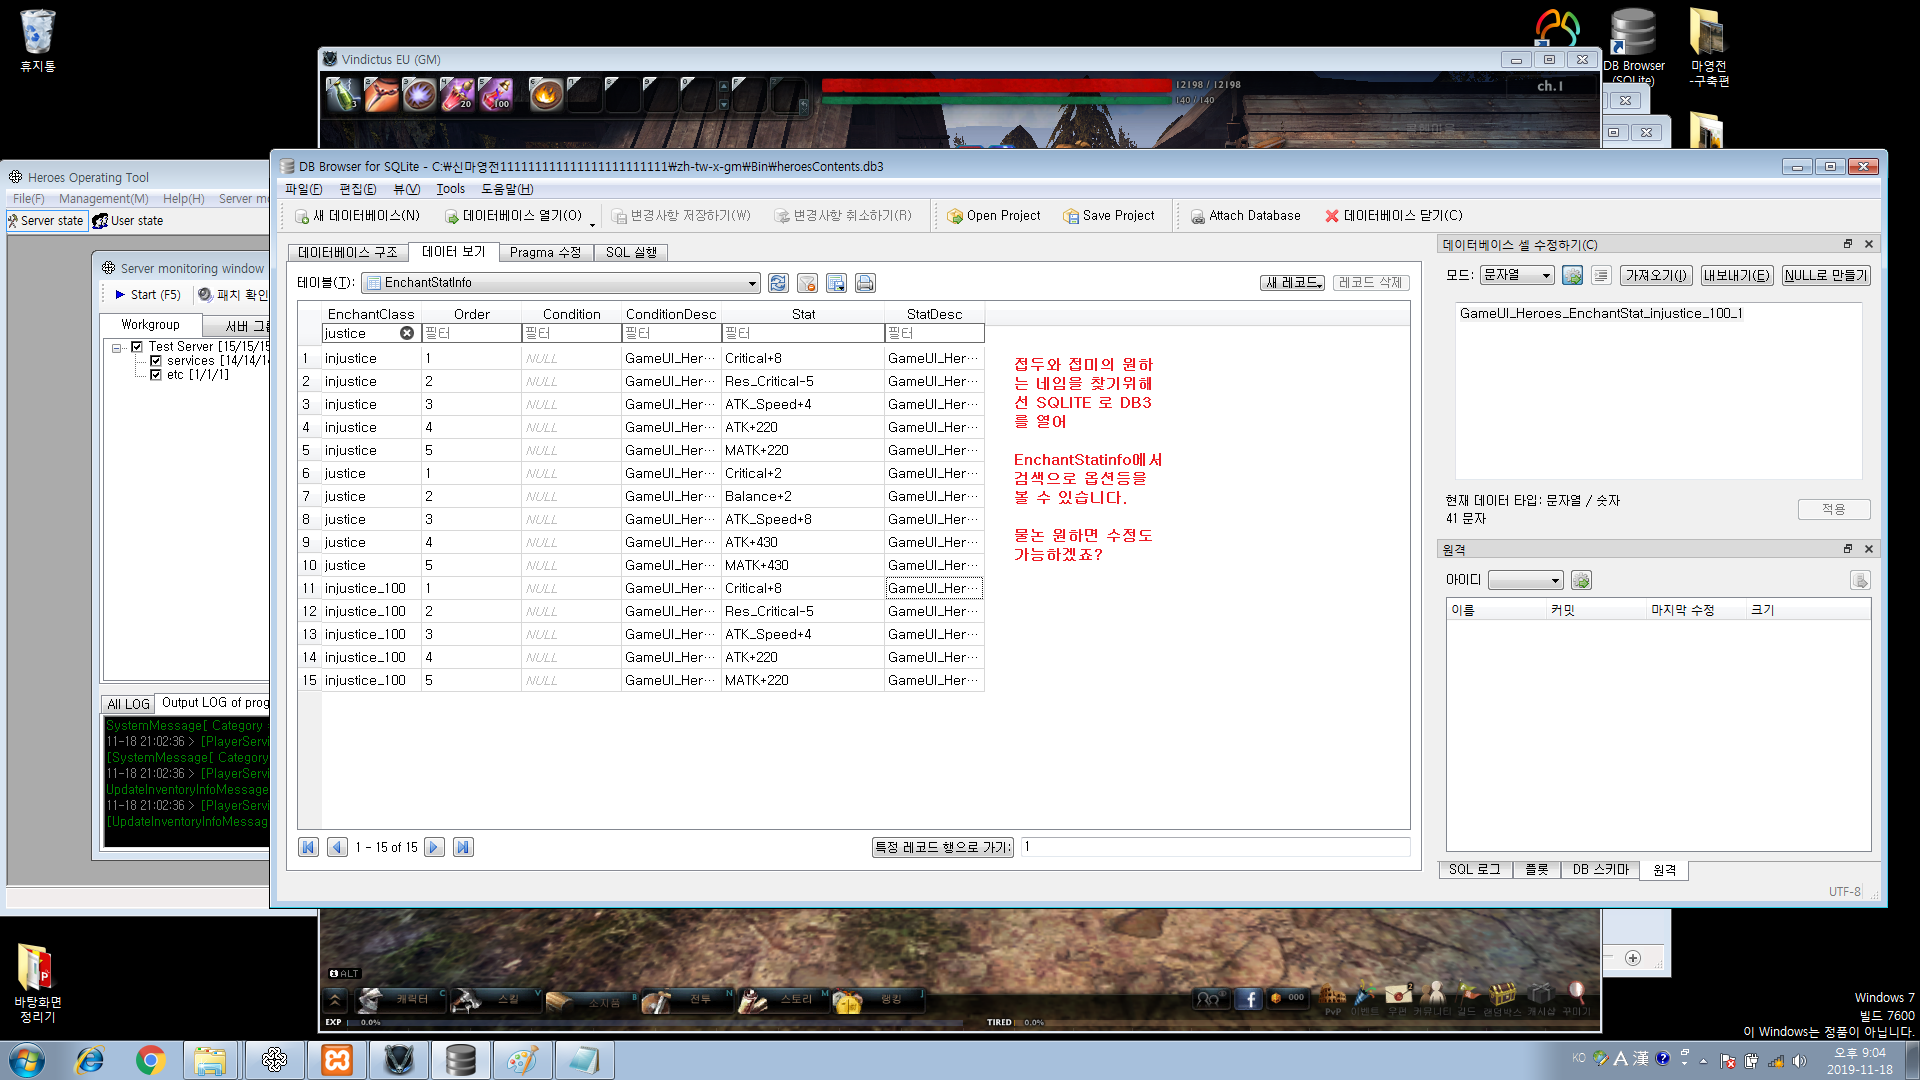This screenshot has height=1080, width=1920.
Task: Create a new database (새 데이터베이스)
Action: (358, 216)
